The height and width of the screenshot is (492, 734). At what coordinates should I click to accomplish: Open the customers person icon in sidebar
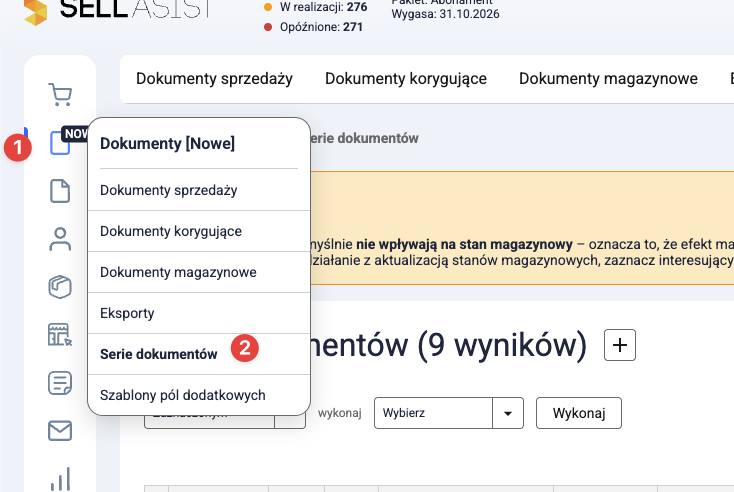pyautogui.click(x=60, y=239)
